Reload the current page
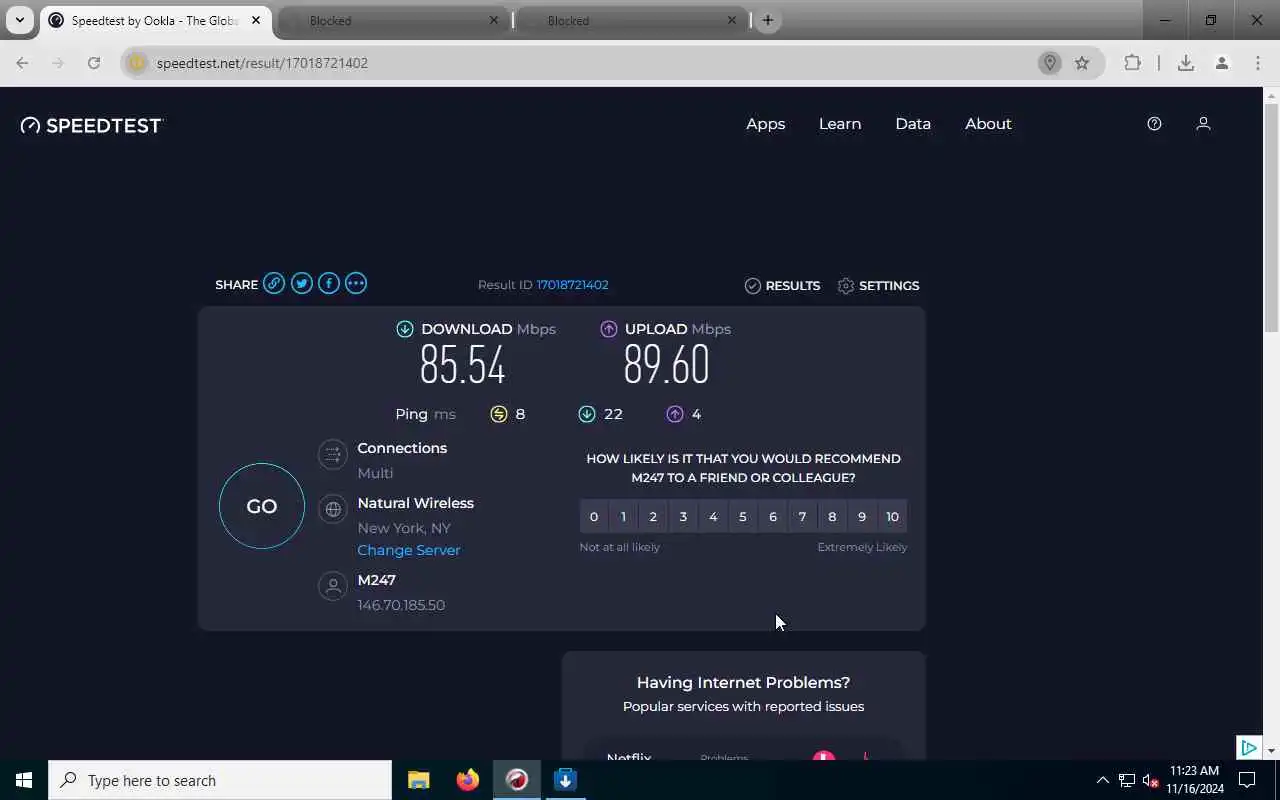 click(93, 63)
